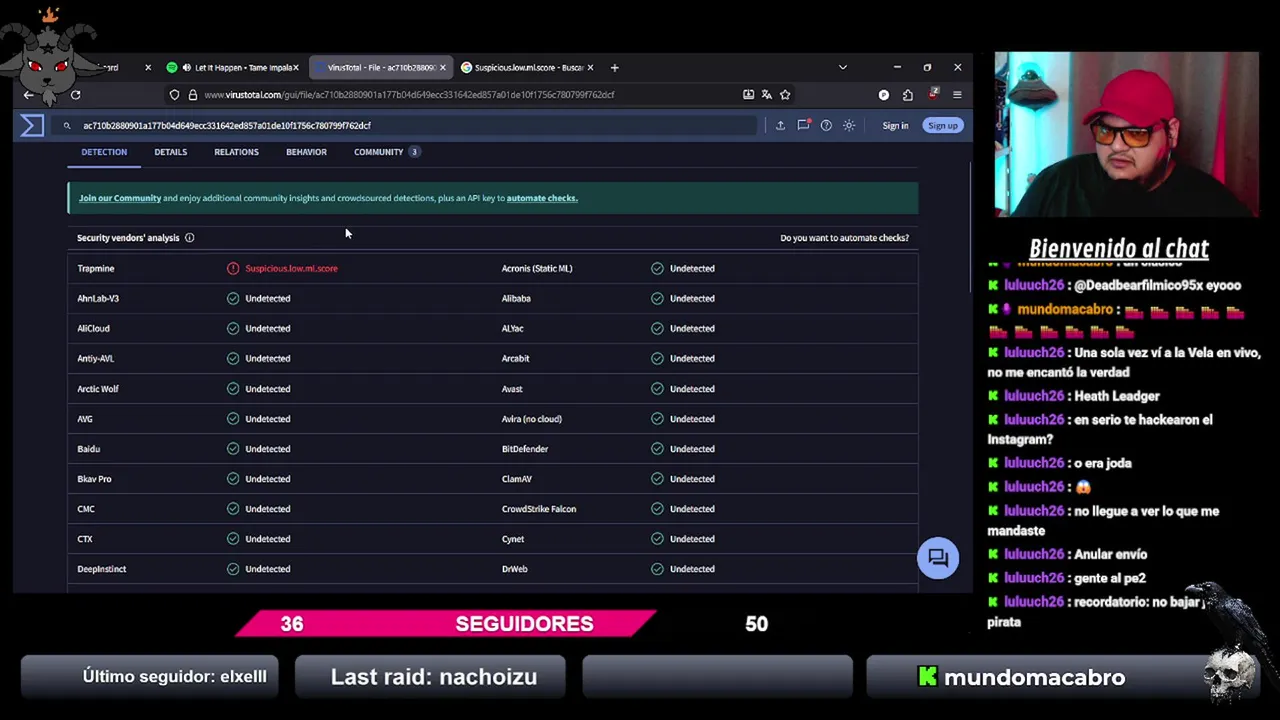
Task: Open the browser hamburger menu
Action: (x=957, y=95)
